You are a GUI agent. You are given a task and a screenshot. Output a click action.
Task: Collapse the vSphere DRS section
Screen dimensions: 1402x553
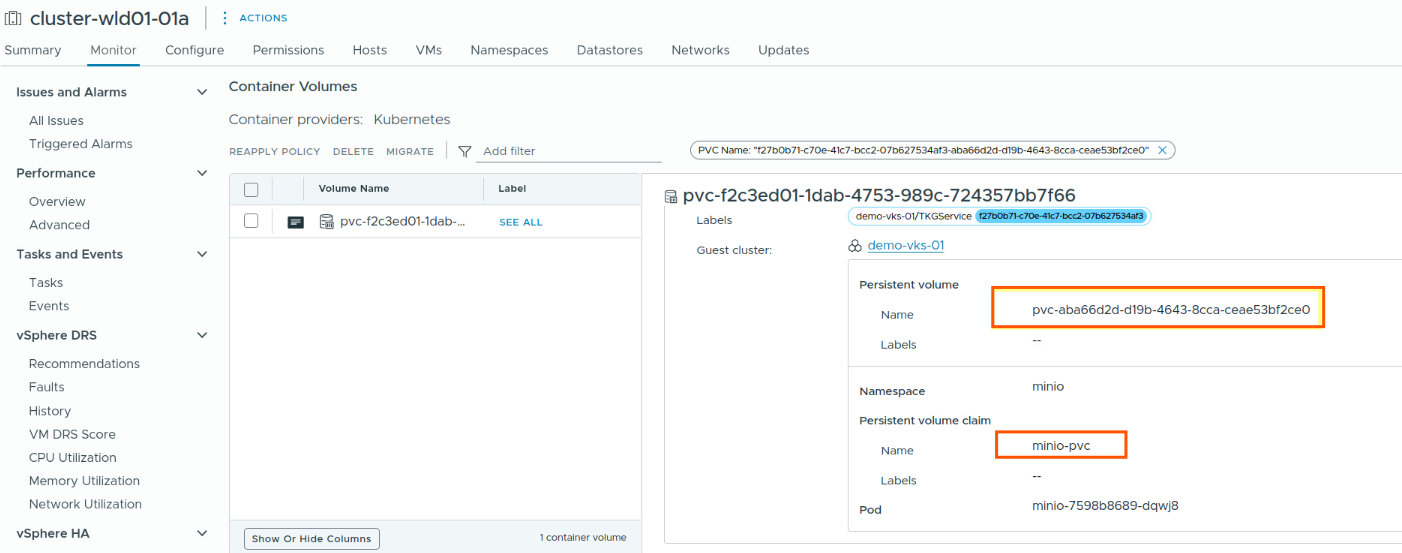point(202,336)
